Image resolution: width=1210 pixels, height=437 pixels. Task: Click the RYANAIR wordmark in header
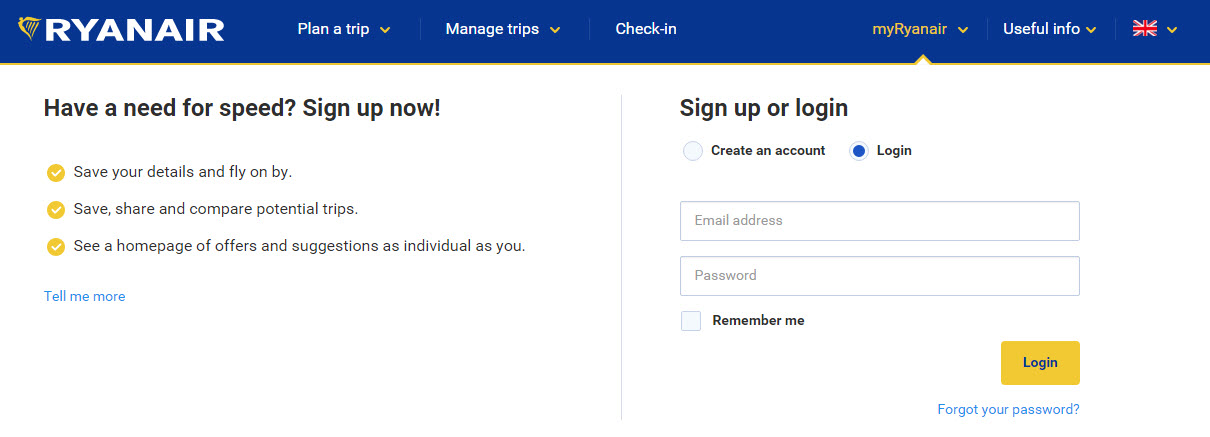pyautogui.click(x=135, y=30)
